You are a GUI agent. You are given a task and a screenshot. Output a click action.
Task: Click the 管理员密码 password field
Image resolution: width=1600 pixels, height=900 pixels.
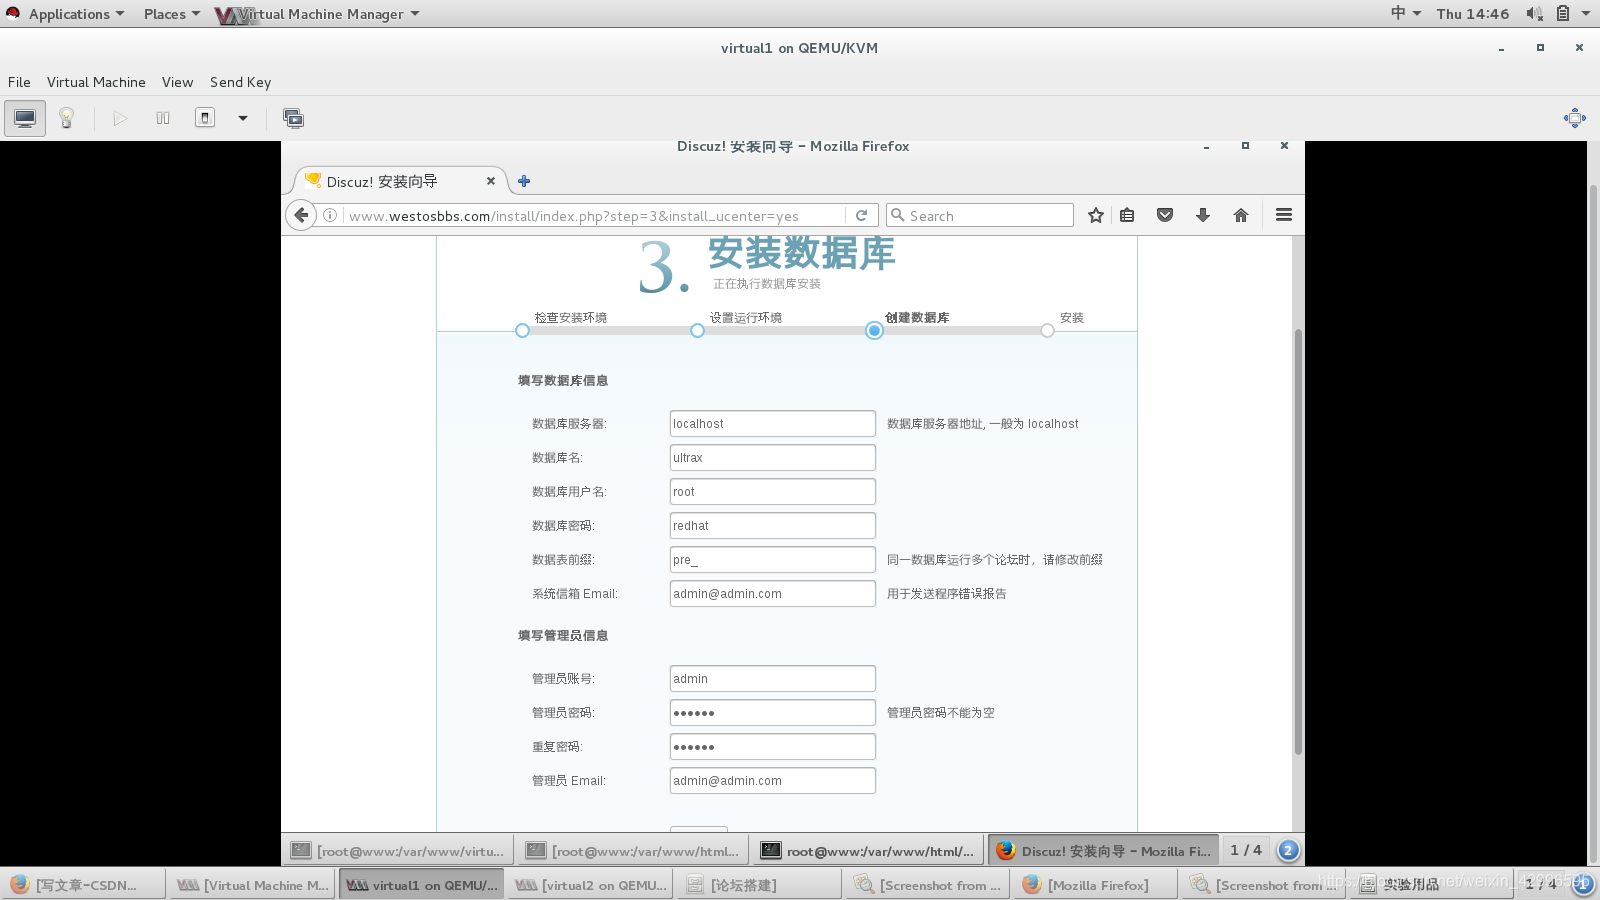pyautogui.click(x=772, y=713)
